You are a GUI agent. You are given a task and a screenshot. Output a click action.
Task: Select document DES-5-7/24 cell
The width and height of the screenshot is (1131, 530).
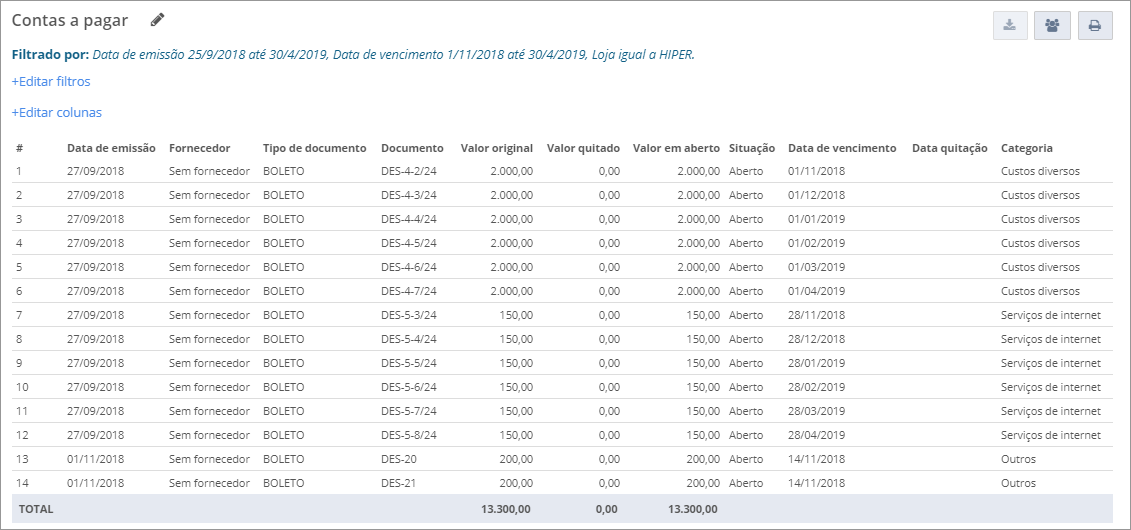409,411
